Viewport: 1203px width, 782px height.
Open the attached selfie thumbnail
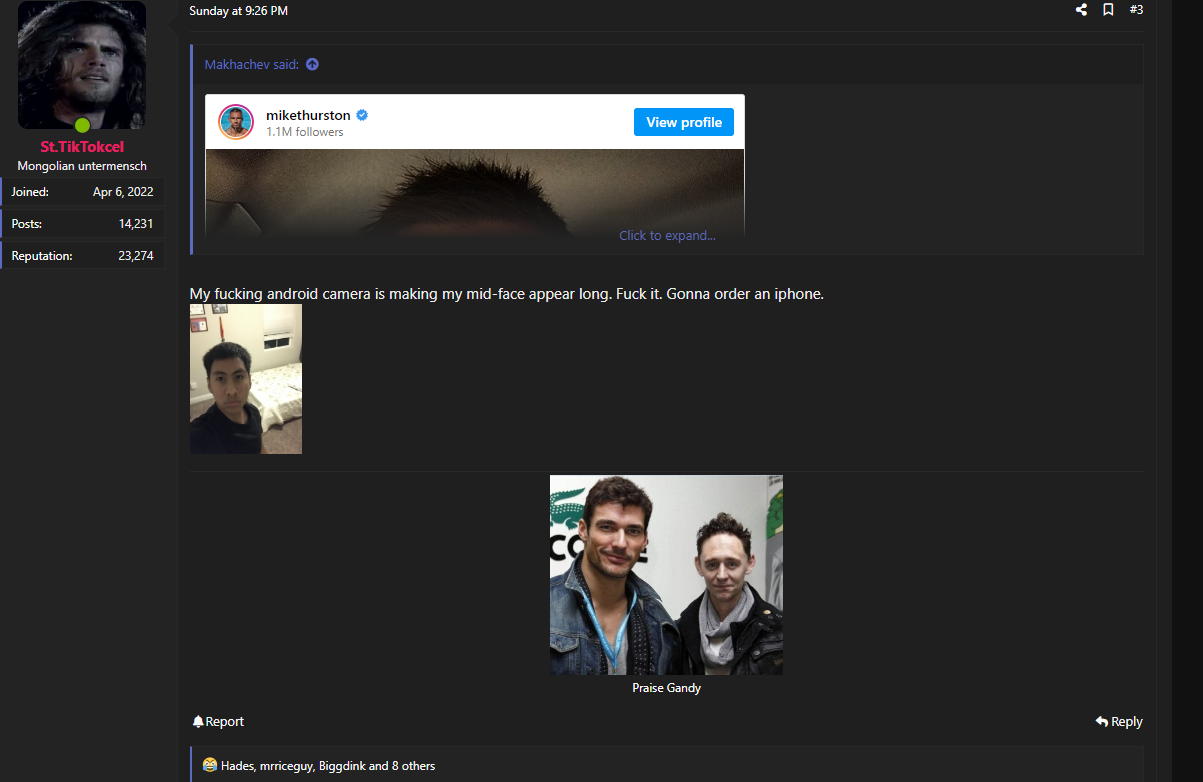click(x=246, y=379)
